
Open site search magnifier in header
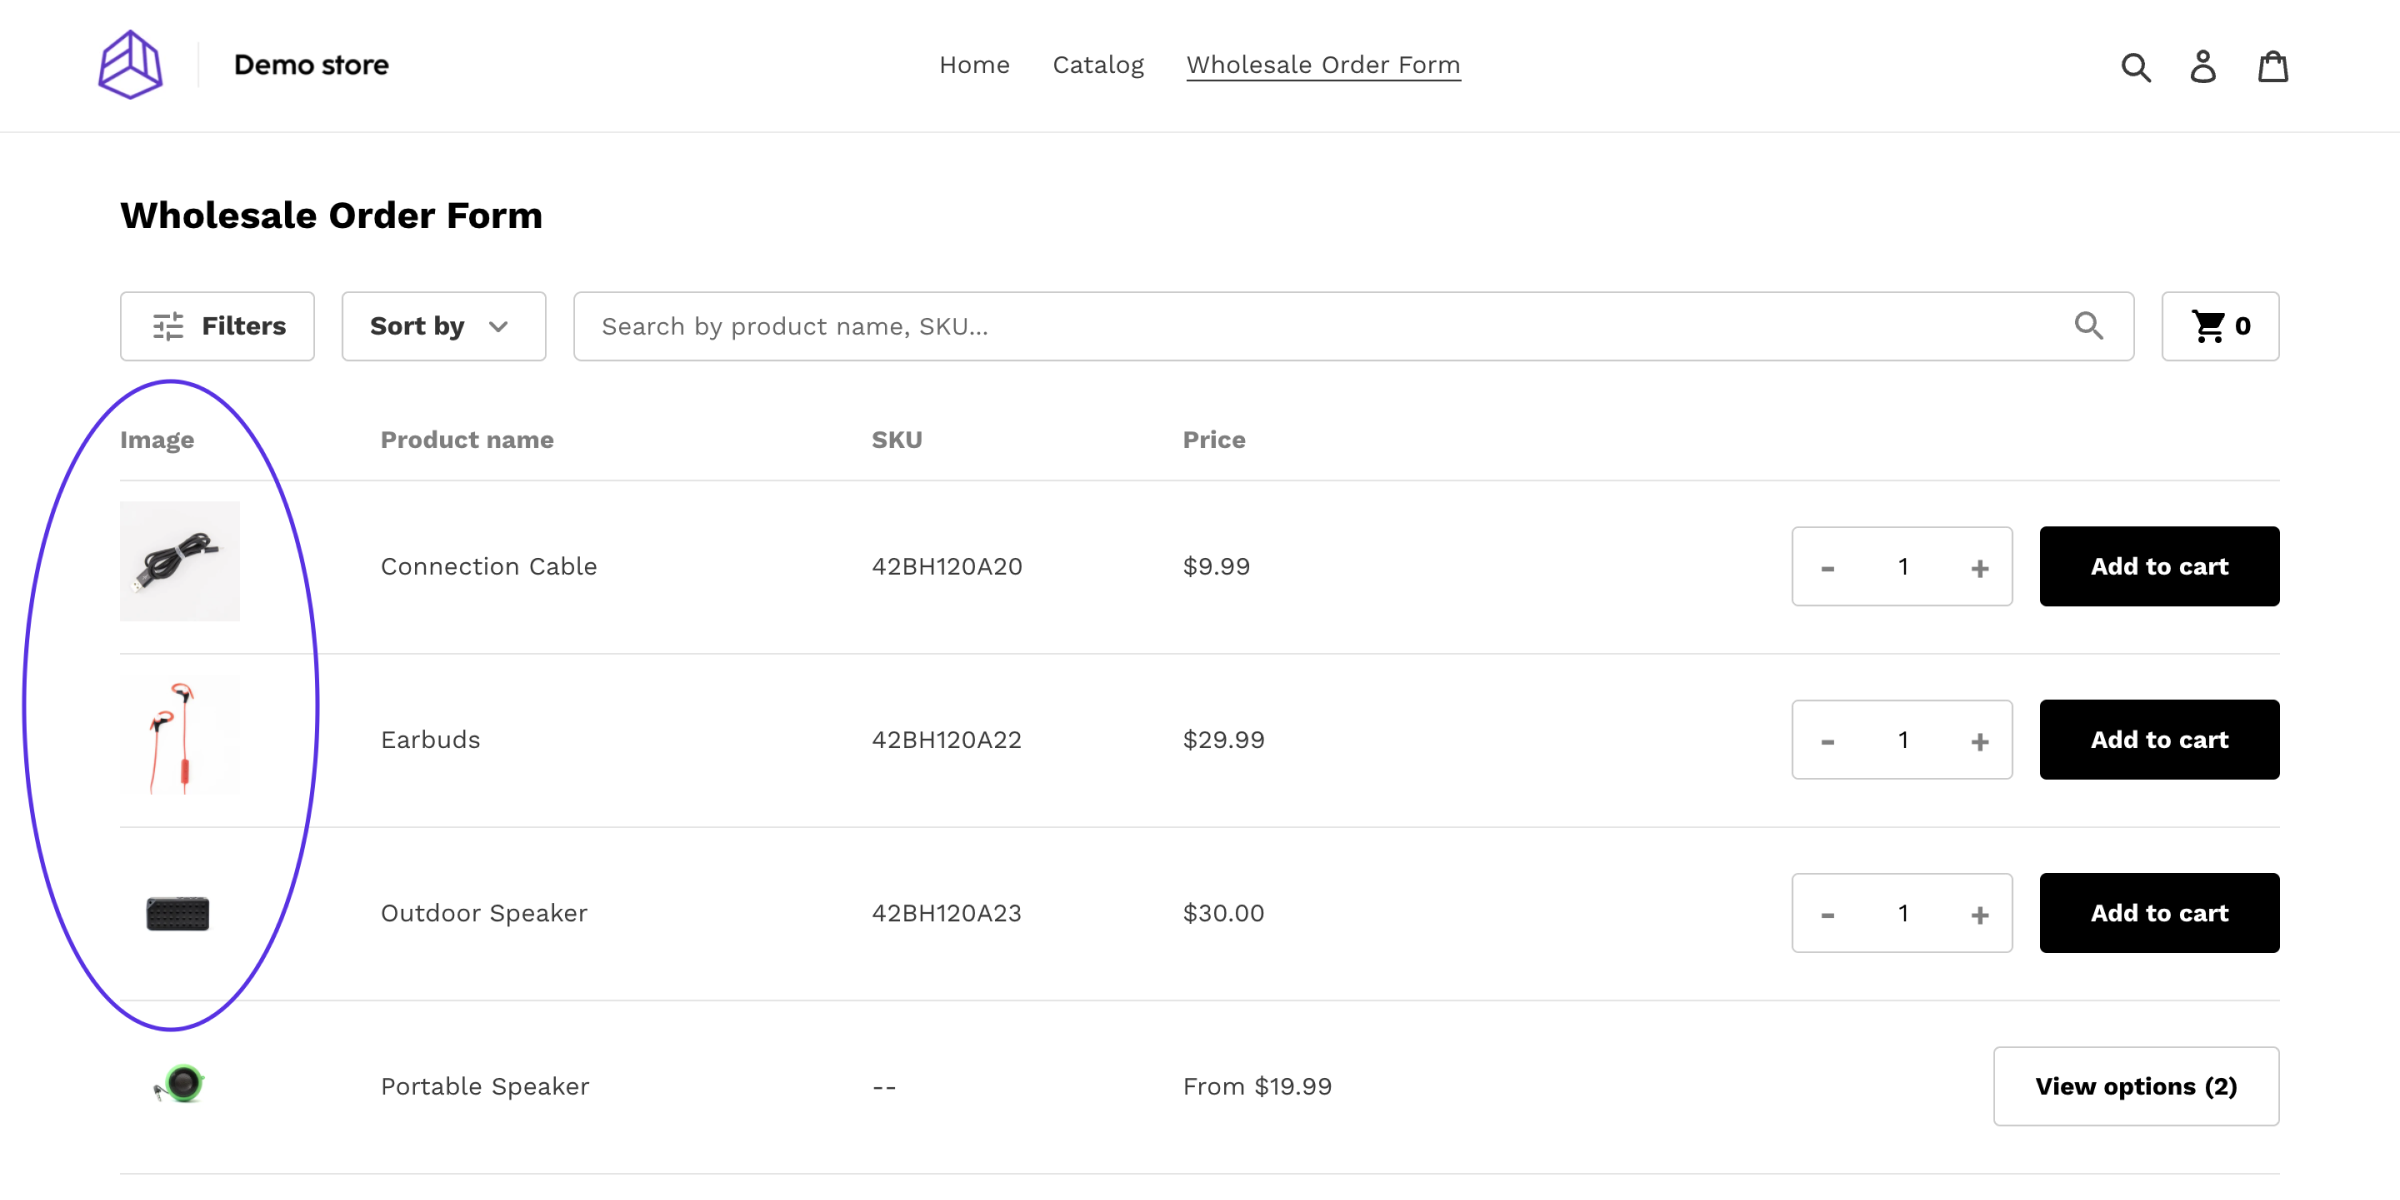coord(2135,67)
